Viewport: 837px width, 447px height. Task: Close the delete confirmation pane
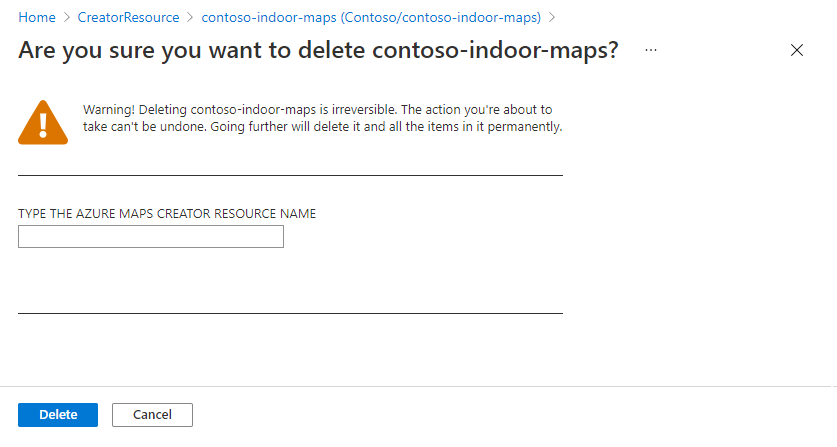[796, 50]
